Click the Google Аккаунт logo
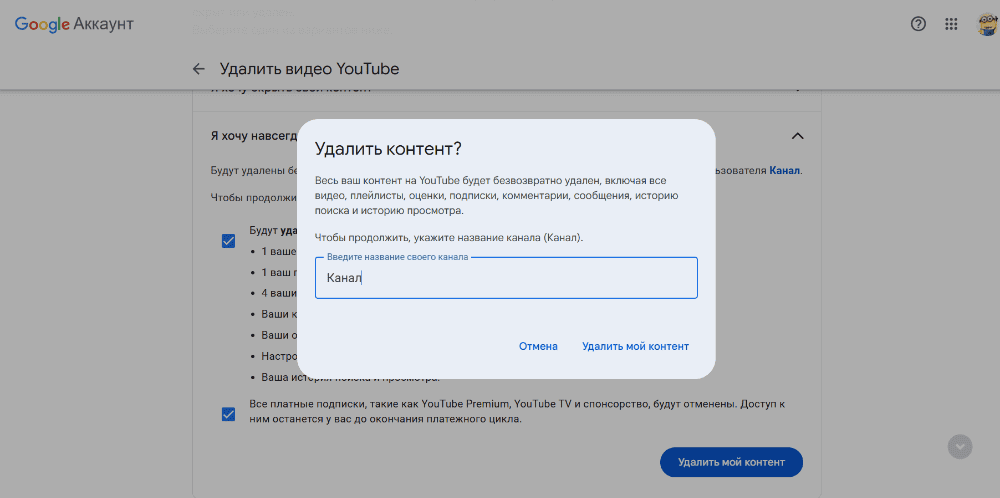Screen dimensions: 1000x498 coord(74,24)
